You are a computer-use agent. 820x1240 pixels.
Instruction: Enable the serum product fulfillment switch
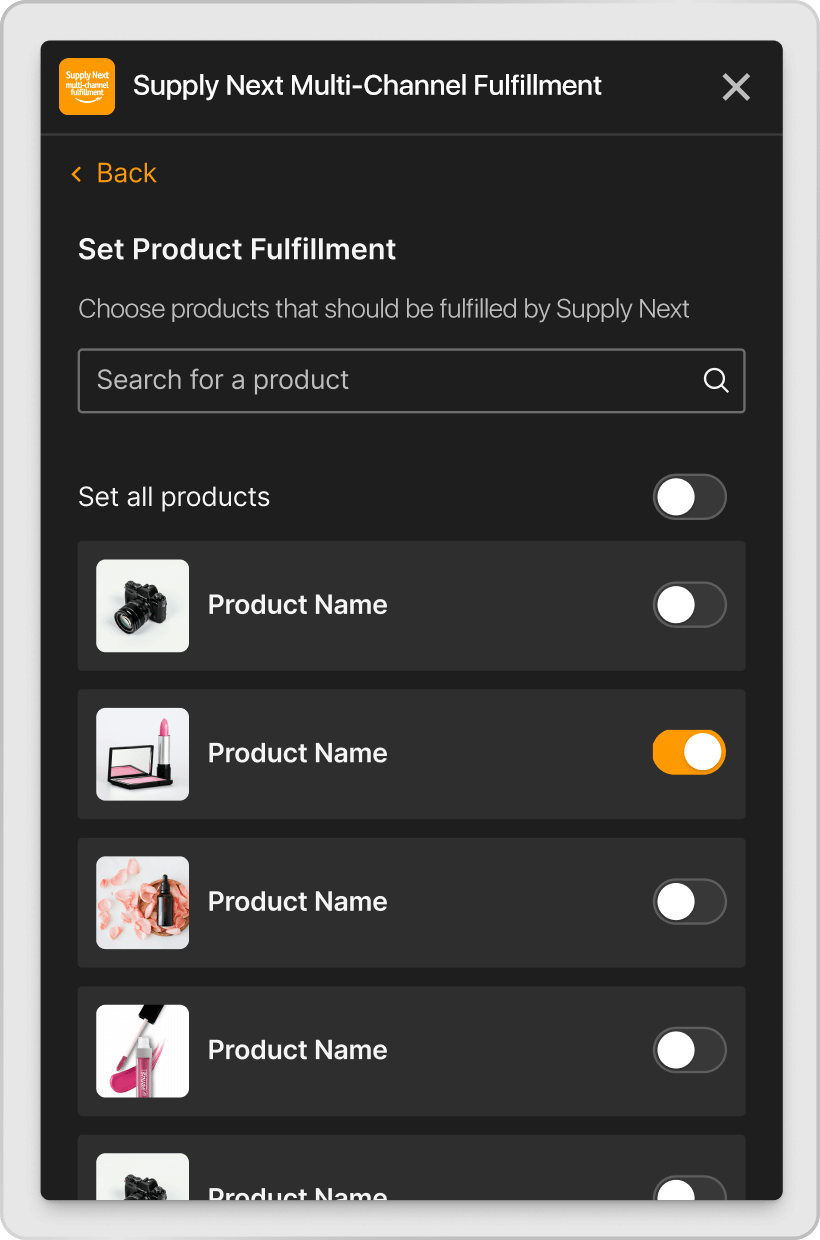tap(689, 901)
